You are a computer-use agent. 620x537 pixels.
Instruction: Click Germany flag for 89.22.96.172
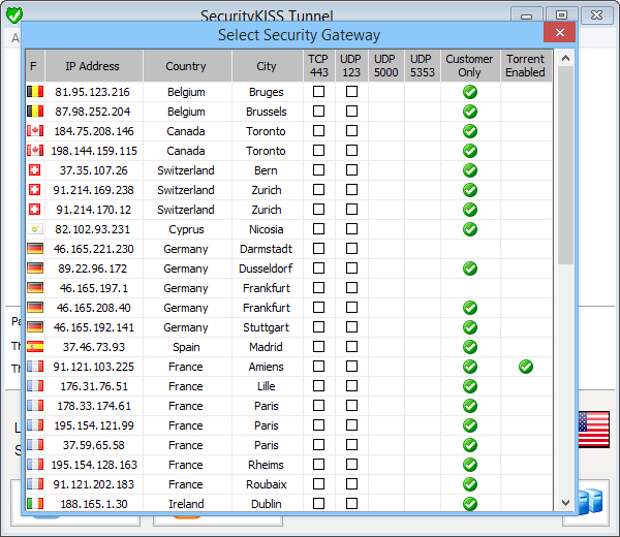click(x=35, y=268)
